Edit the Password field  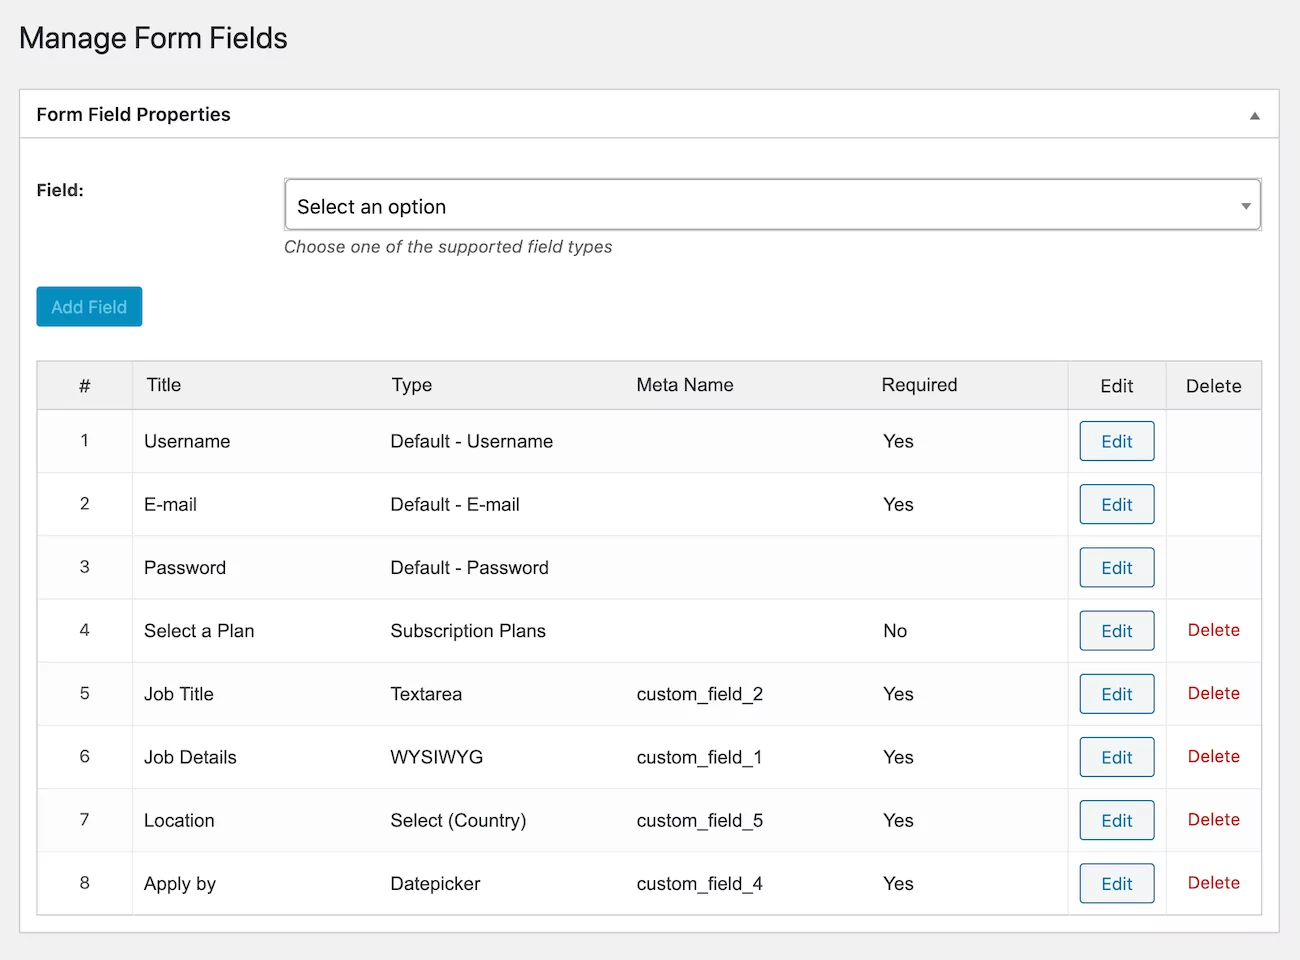coord(1116,567)
